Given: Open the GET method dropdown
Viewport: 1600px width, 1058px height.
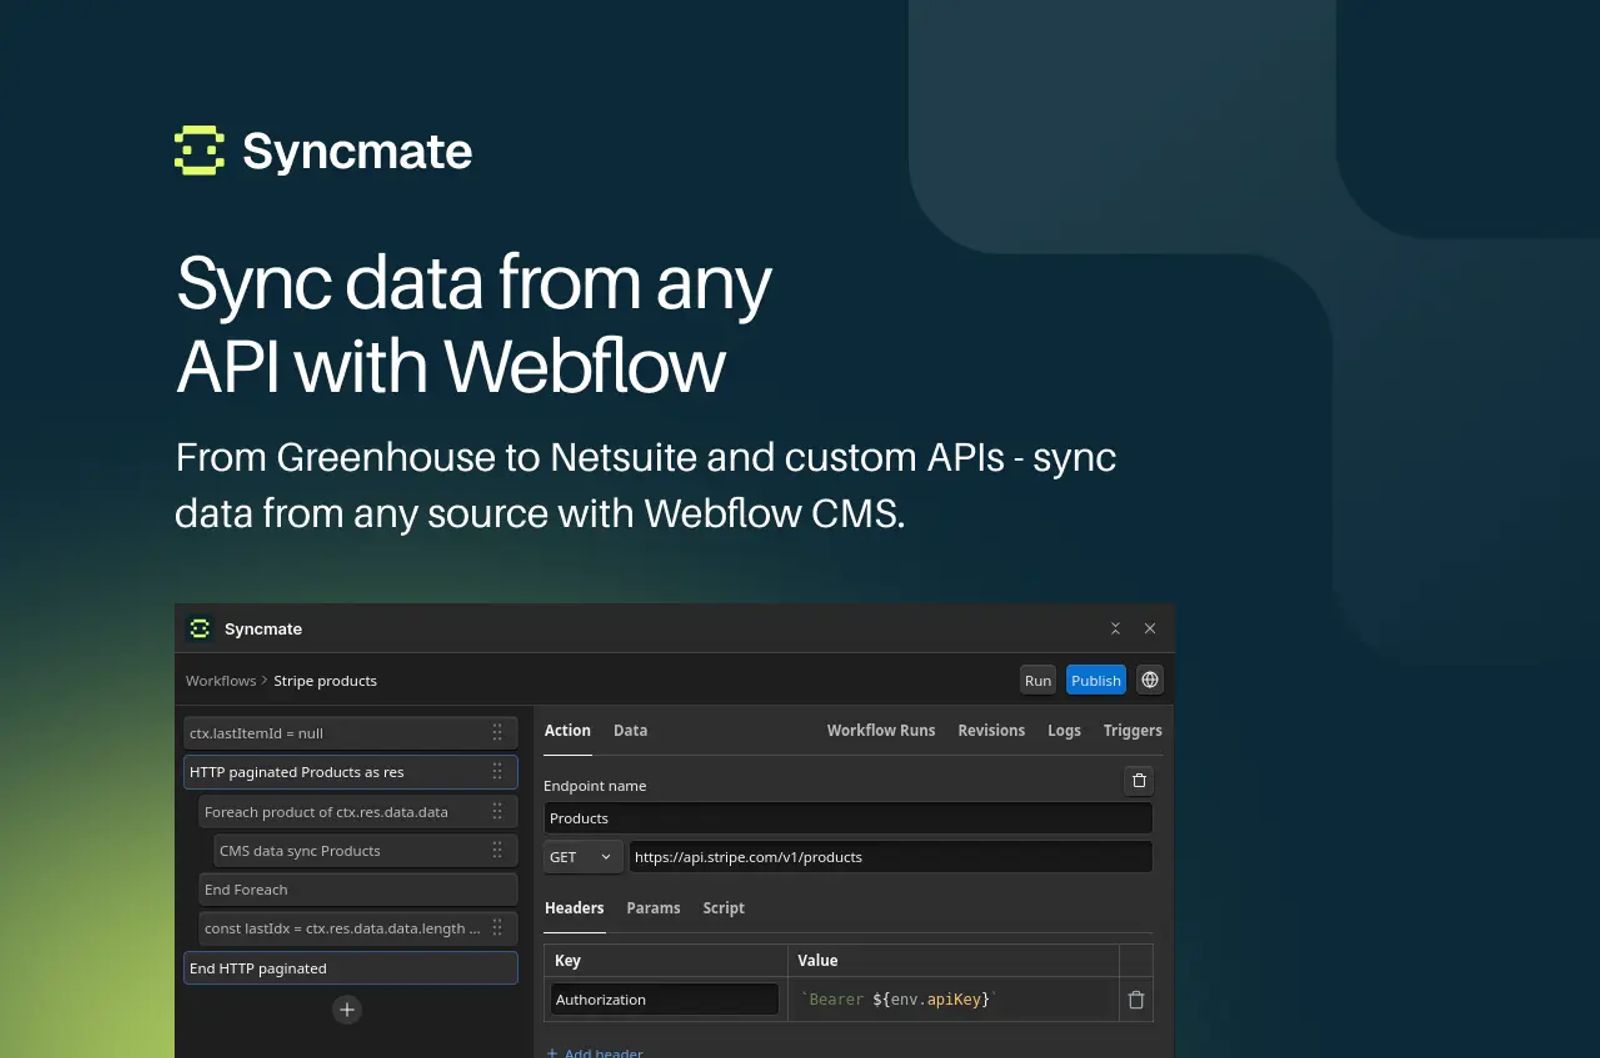Looking at the screenshot, I should pyautogui.click(x=583, y=857).
